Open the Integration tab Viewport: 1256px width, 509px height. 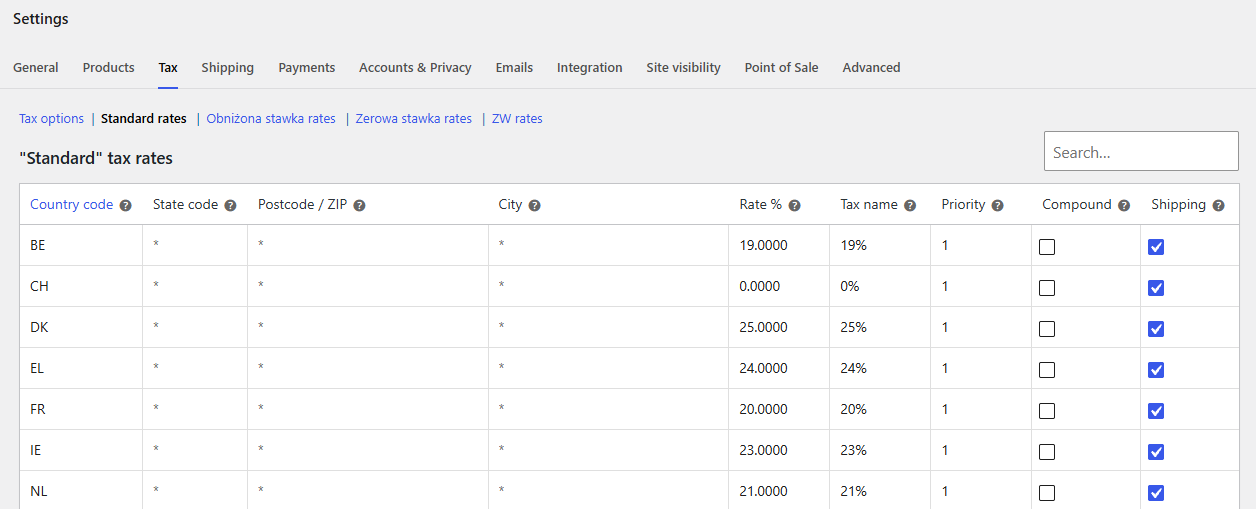(590, 68)
